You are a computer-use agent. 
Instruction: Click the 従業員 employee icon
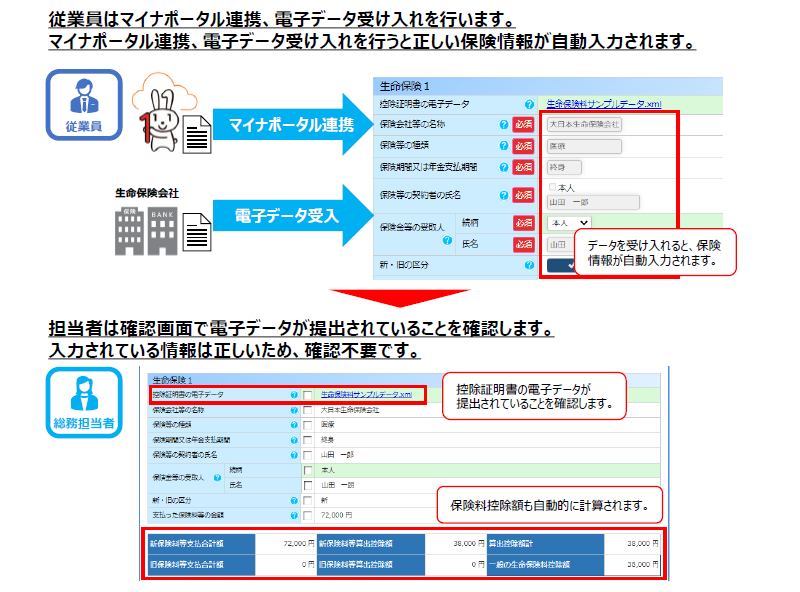84,105
